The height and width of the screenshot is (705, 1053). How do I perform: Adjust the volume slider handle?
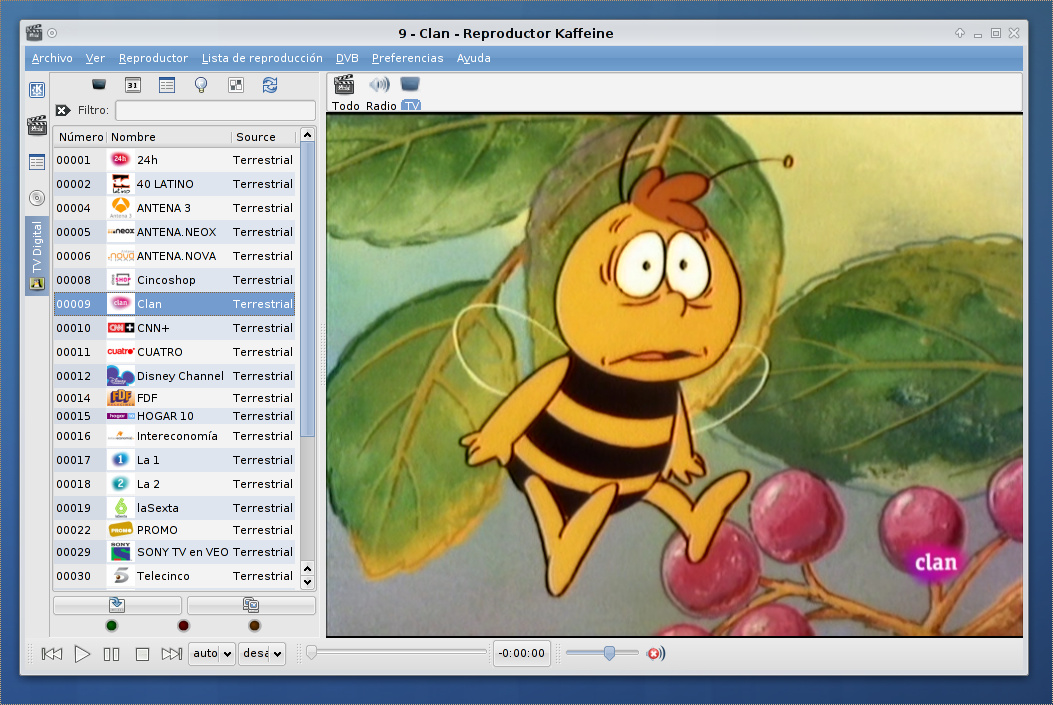(x=609, y=653)
